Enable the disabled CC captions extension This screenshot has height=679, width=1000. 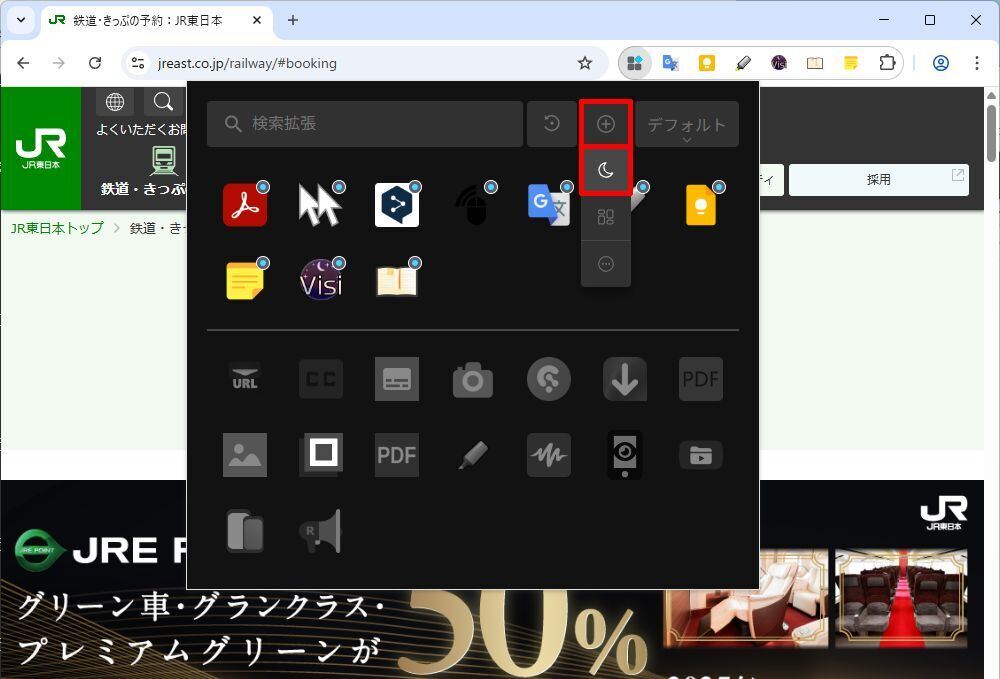point(320,379)
